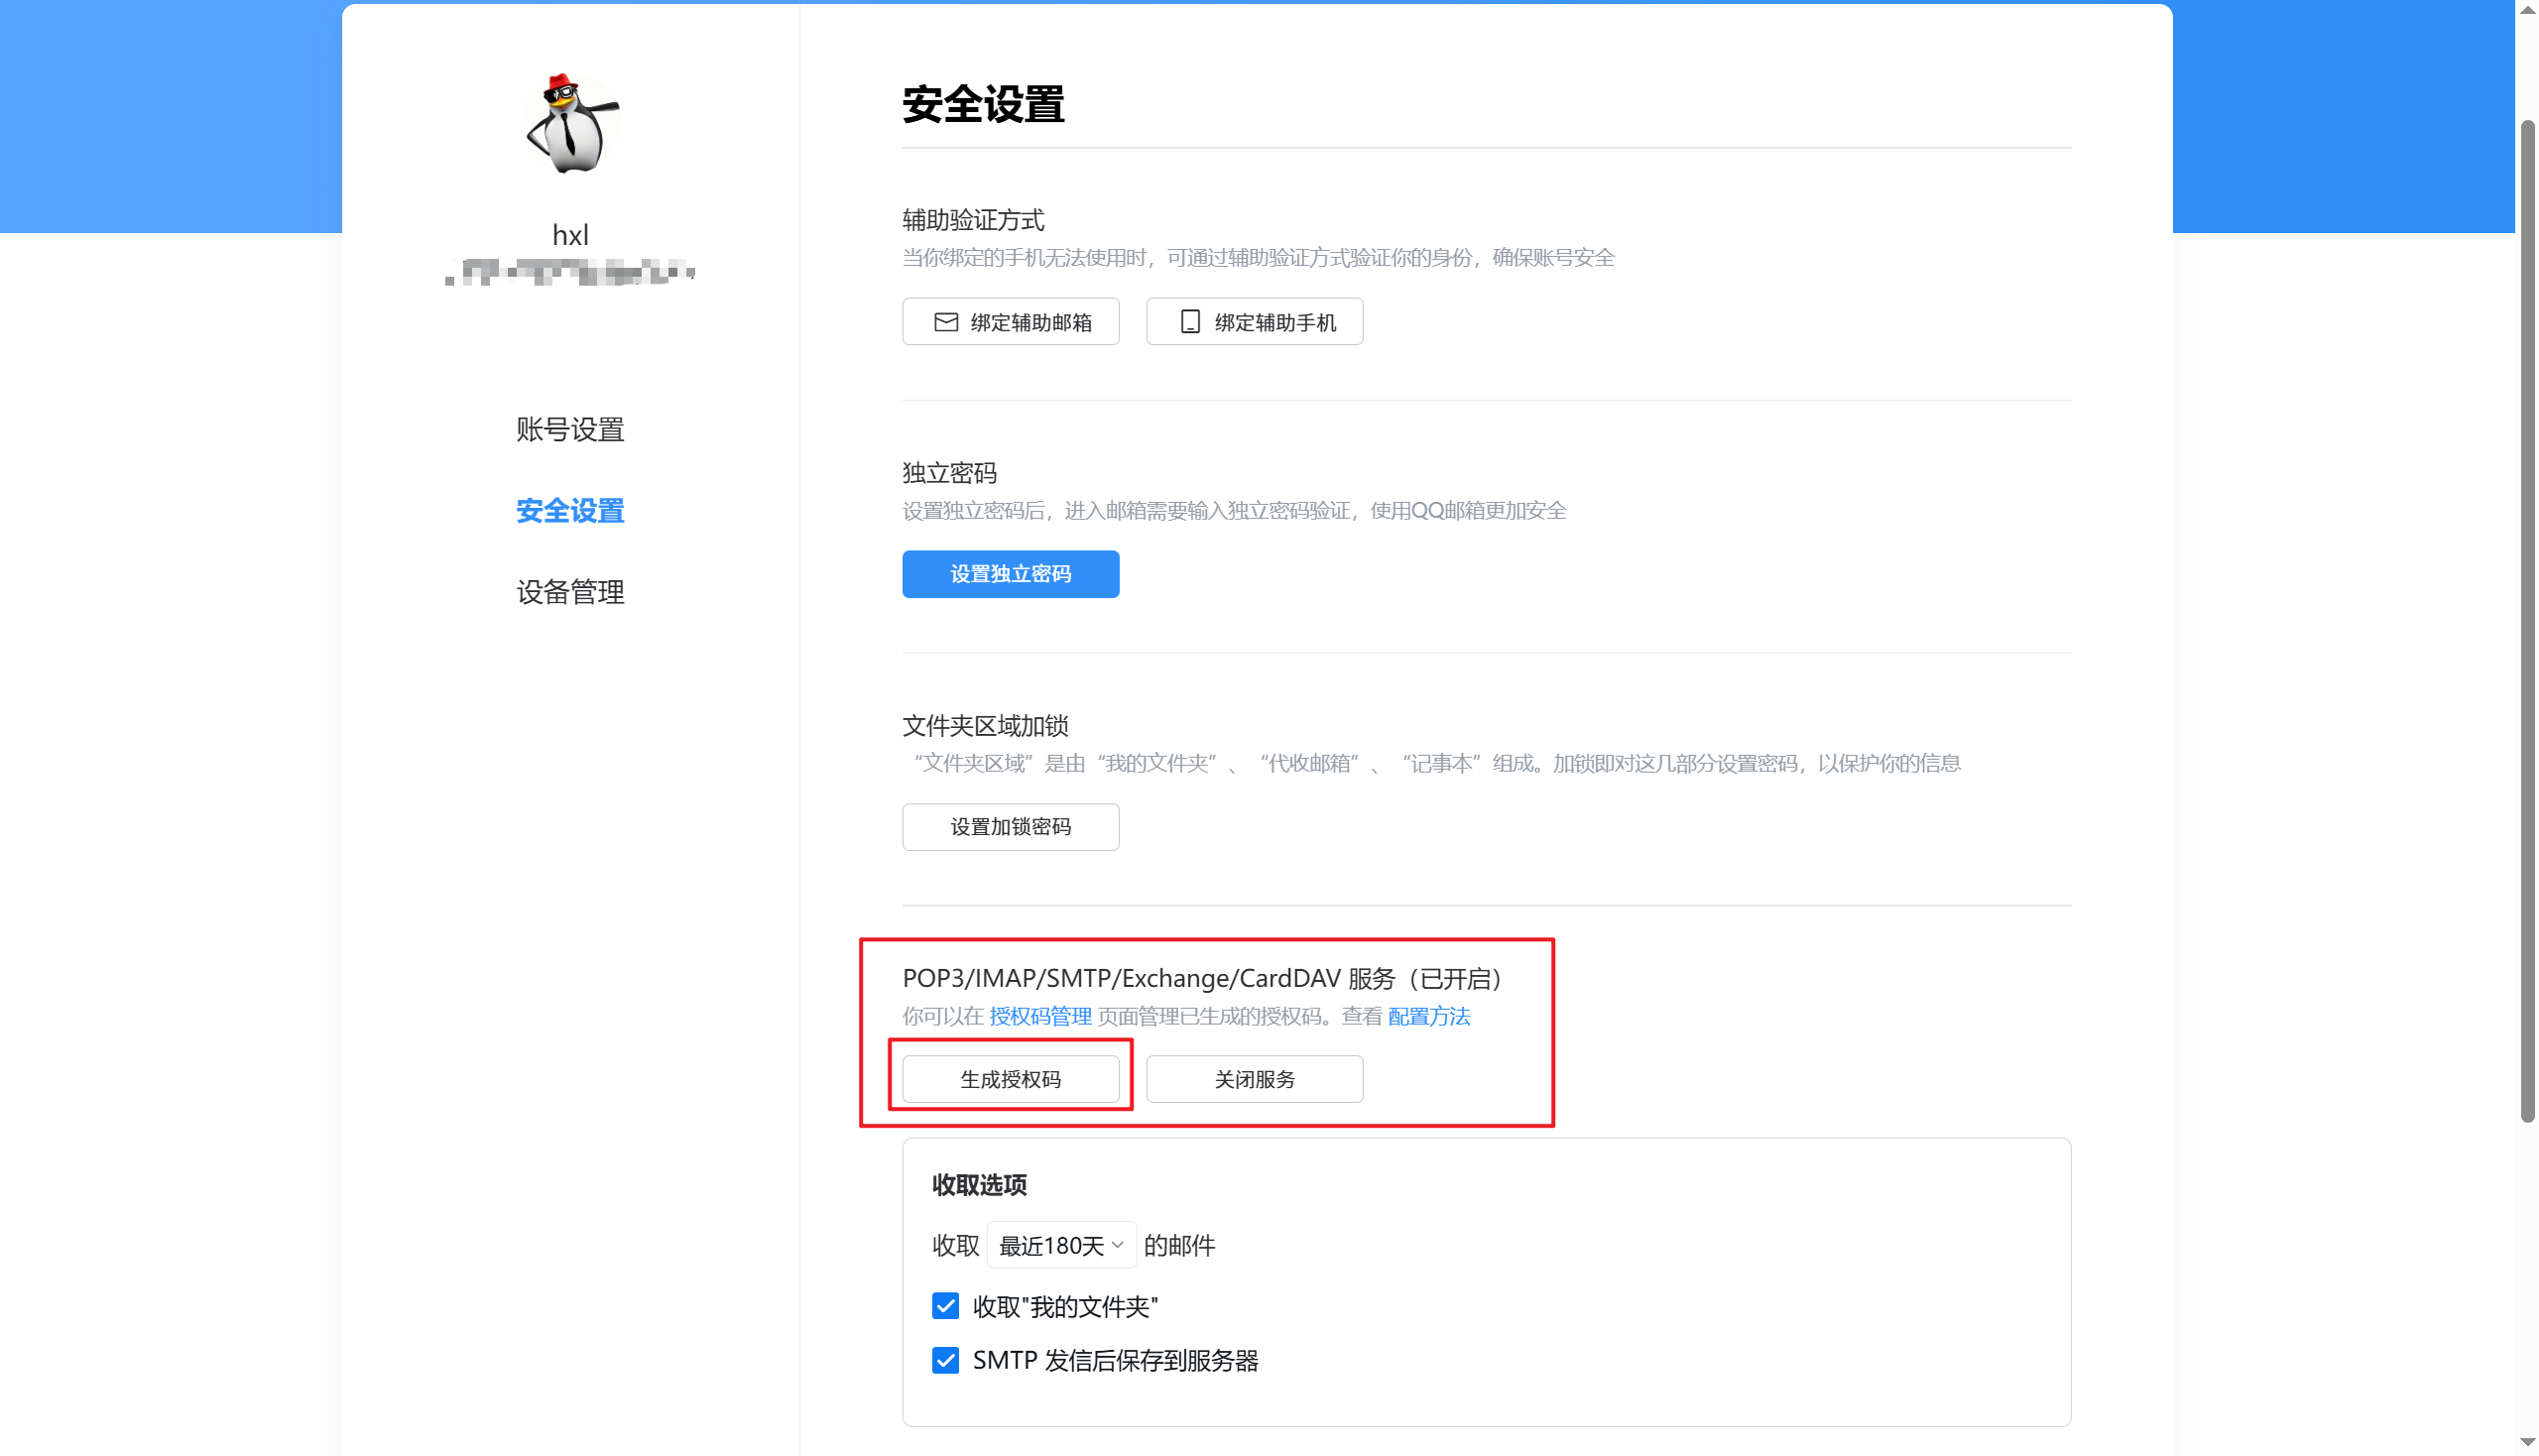The image size is (2539, 1456).
Task: Click the penguin avatar image
Action: [x=571, y=124]
